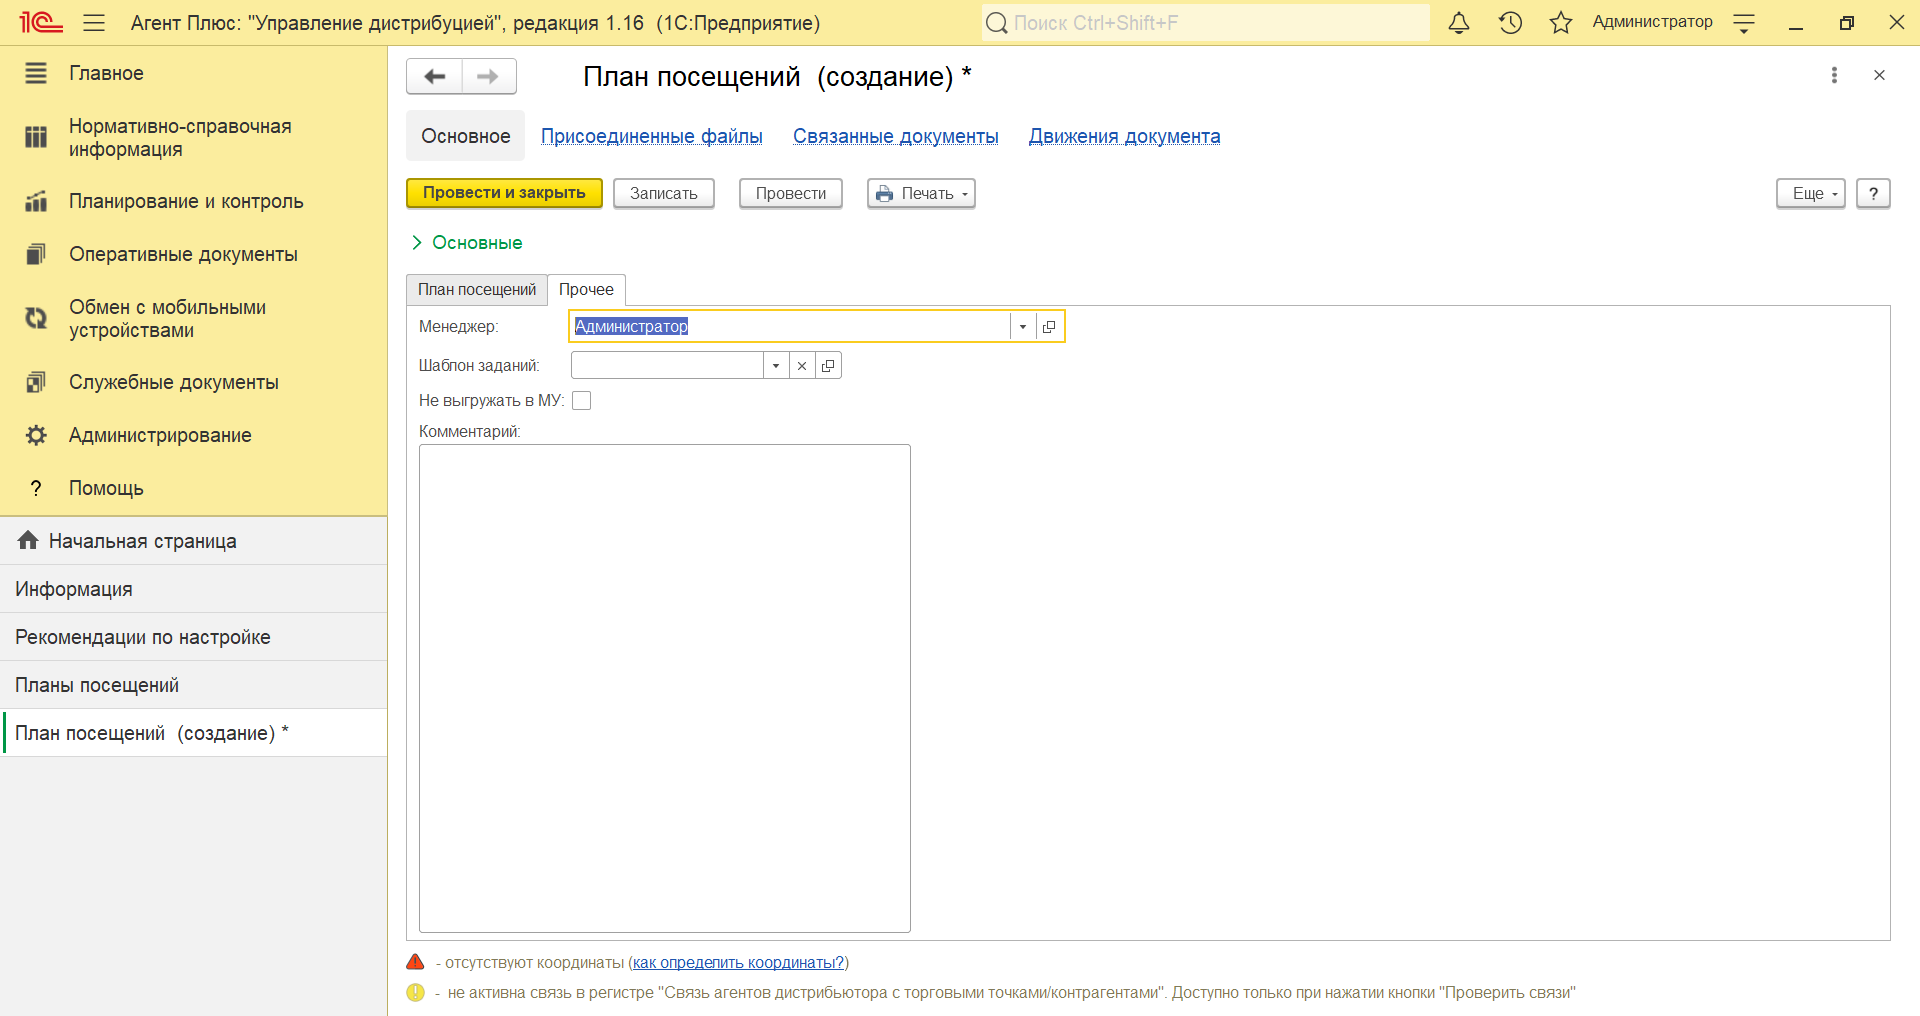Viewport: 1920px width, 1016px height.
Task: Focus the global search field
Action: pos(1205,22)
